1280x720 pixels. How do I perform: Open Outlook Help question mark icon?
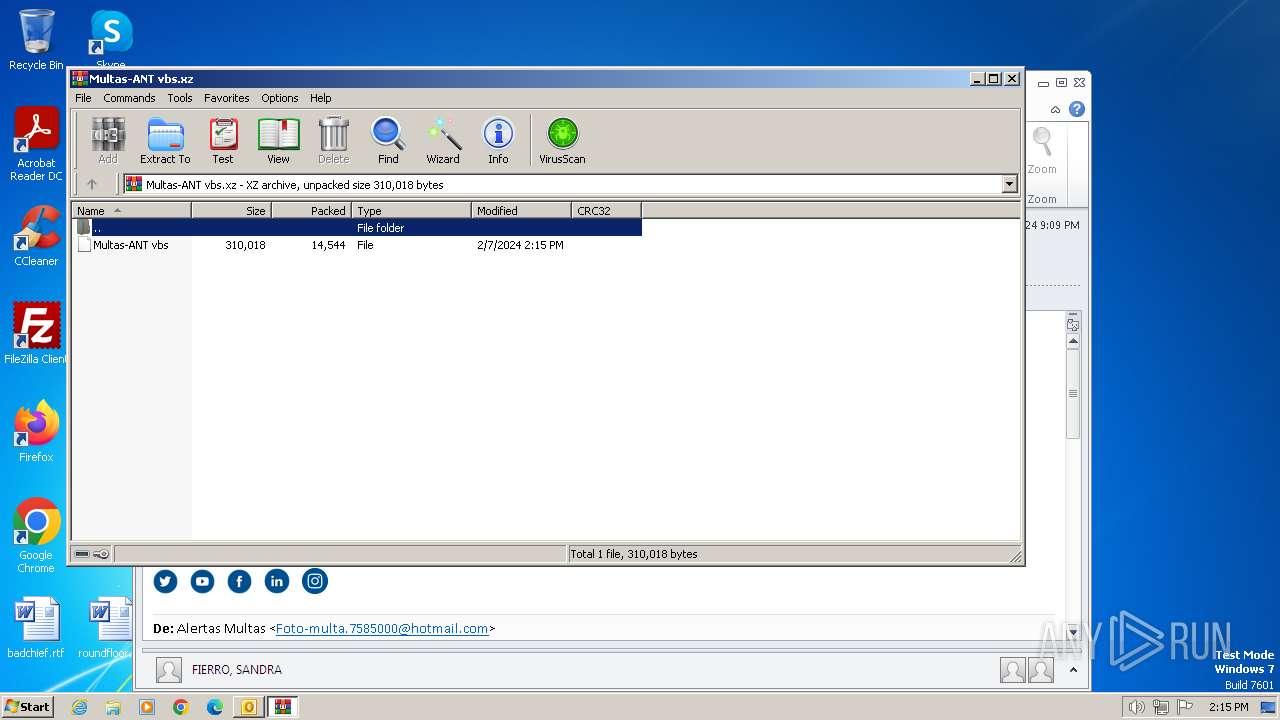pos(1077,109)
